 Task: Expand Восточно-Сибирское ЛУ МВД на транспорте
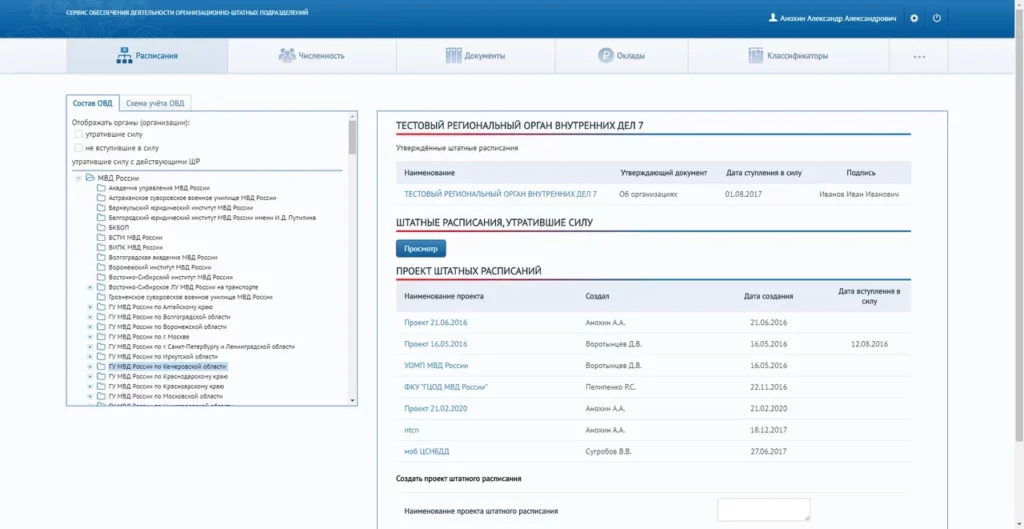[90, 287]
